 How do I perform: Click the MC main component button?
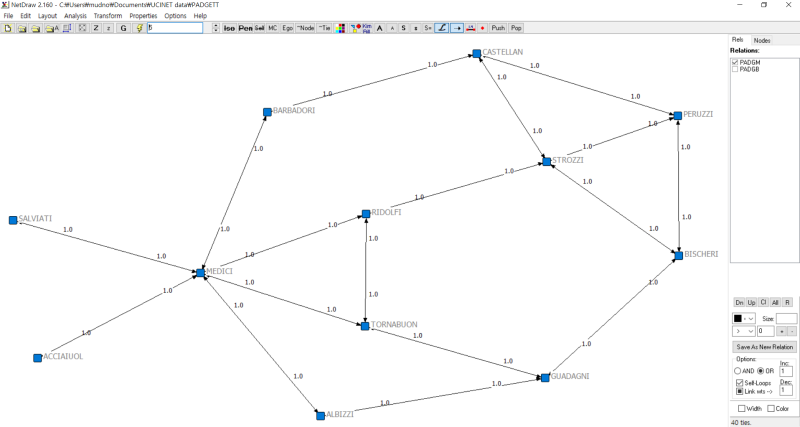tap(272, 28)
